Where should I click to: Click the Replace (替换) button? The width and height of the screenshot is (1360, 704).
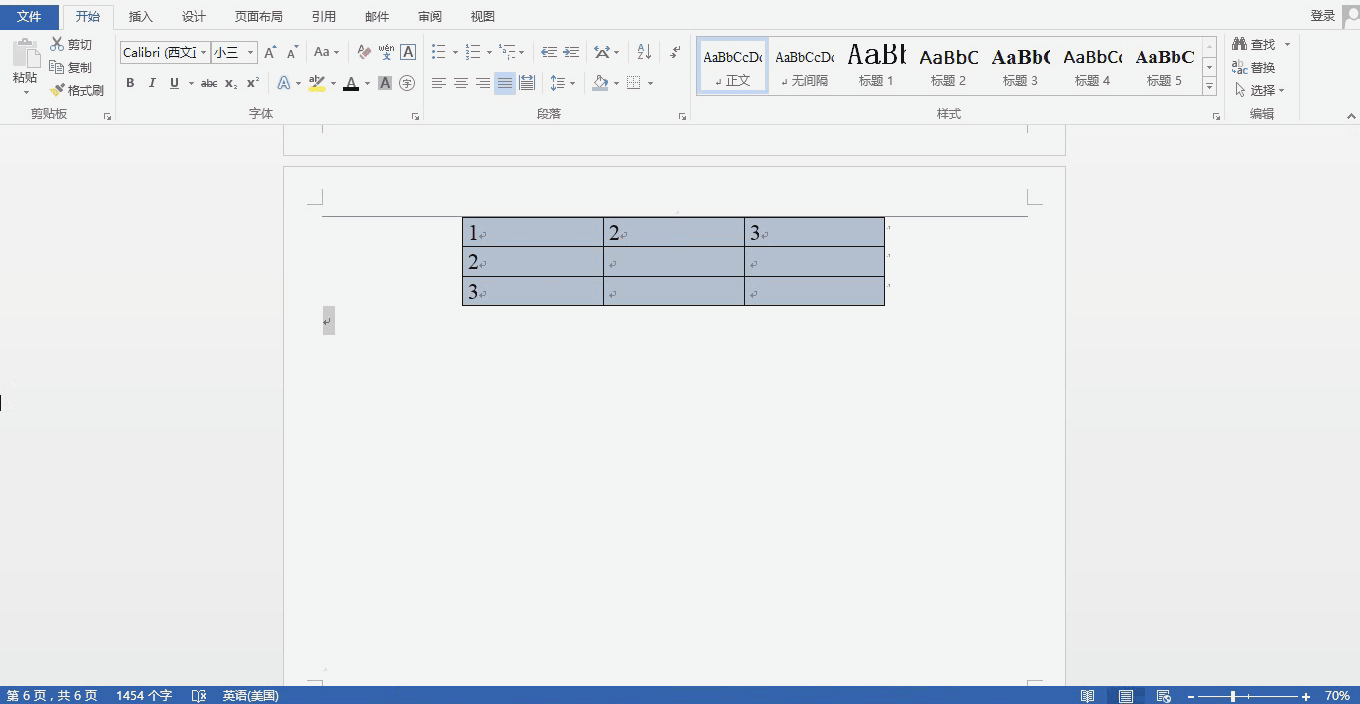tap(1254, 68)
